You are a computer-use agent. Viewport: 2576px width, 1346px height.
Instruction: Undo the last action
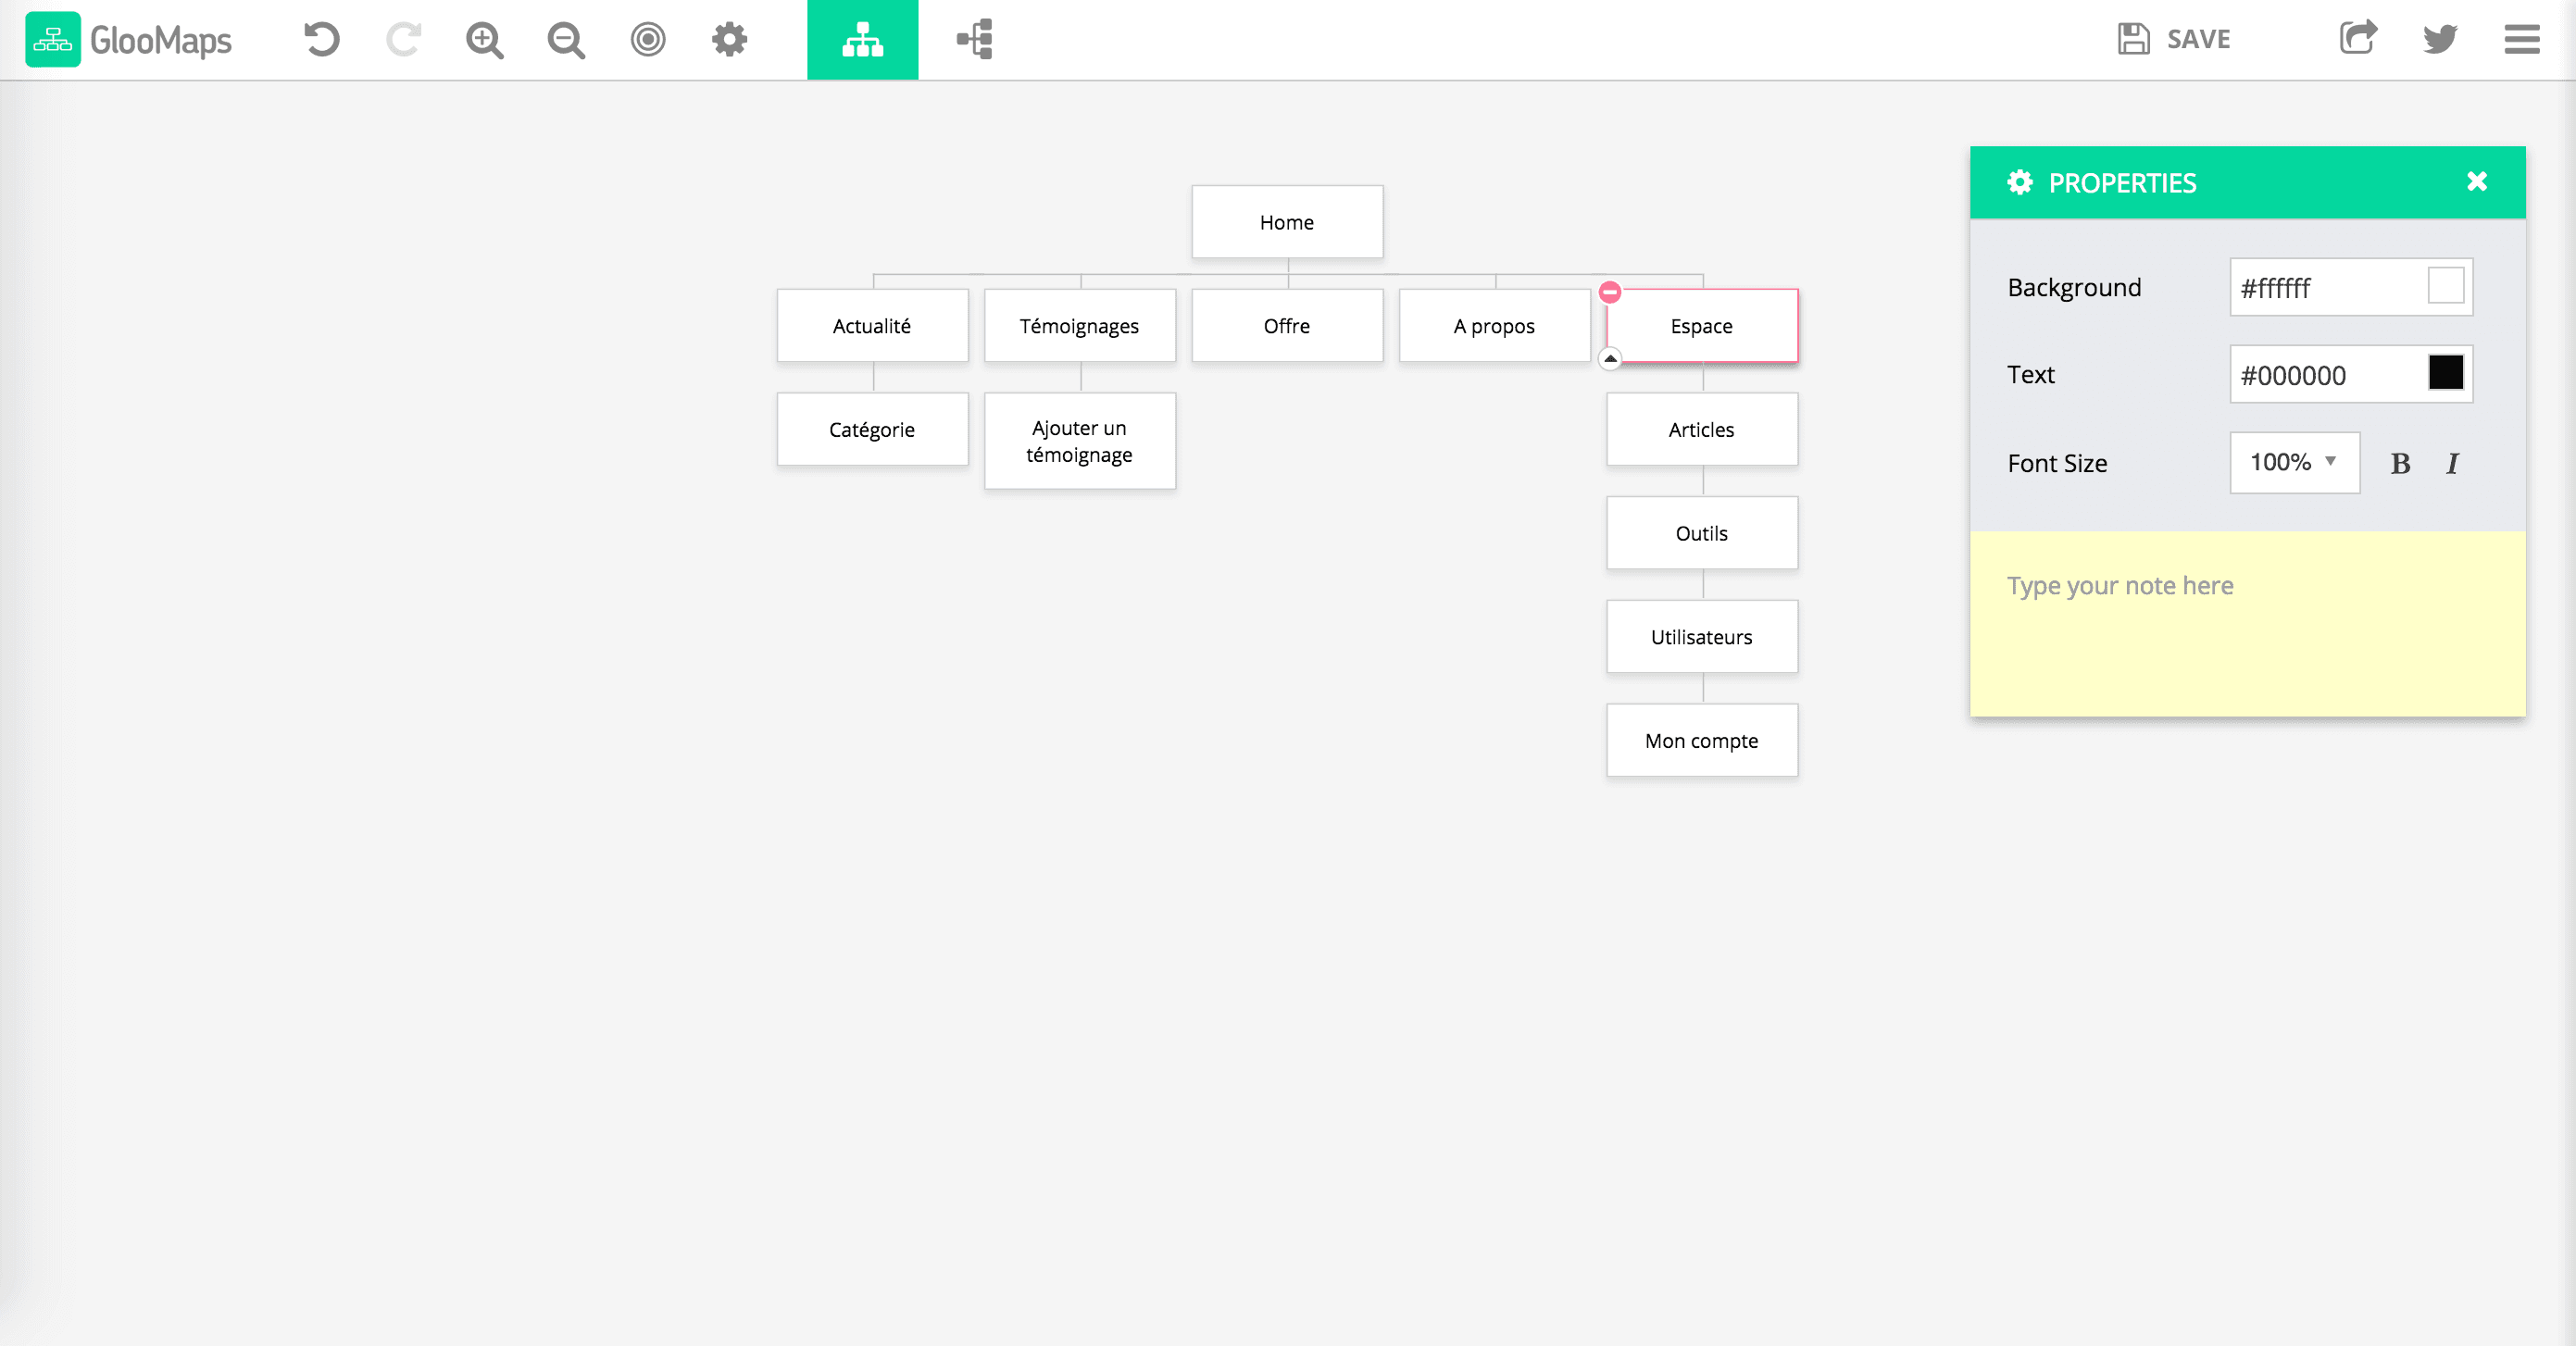(322, 40)
